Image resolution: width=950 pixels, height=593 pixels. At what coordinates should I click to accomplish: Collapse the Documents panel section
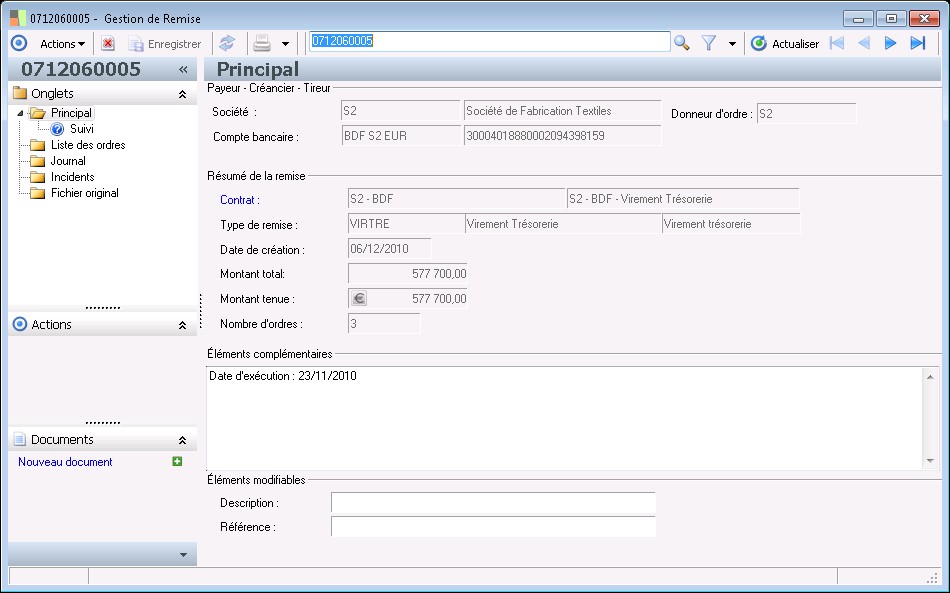click(x=182, y=440)
